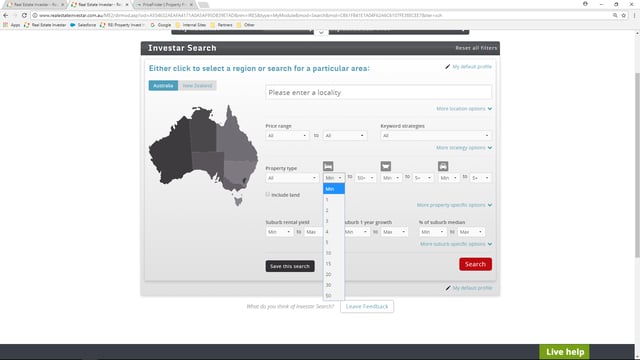
Task: Open Chrome three-dot menu
Action: [x=634, y=16]
